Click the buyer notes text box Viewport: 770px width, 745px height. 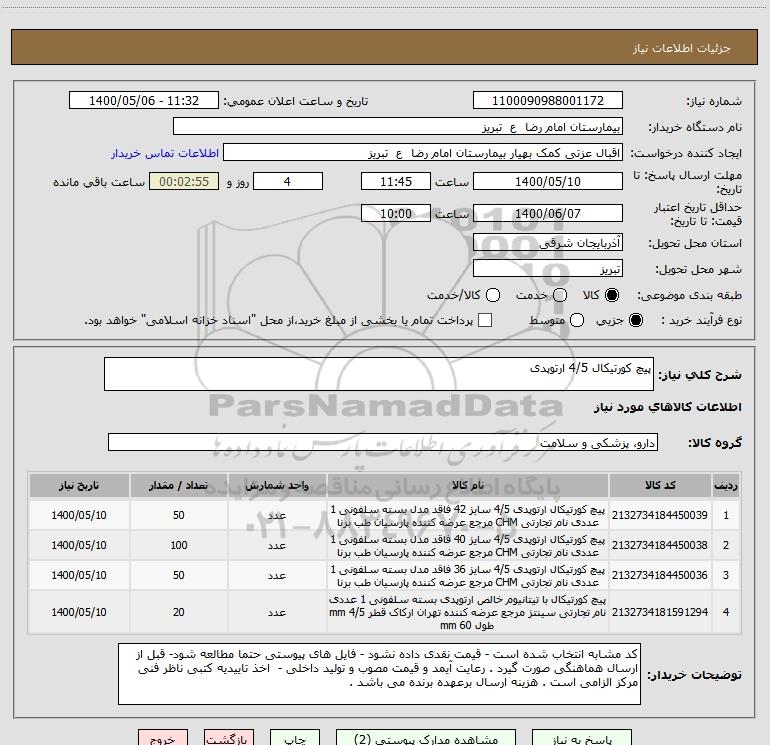pyautogui.click(x=379, y=674)
